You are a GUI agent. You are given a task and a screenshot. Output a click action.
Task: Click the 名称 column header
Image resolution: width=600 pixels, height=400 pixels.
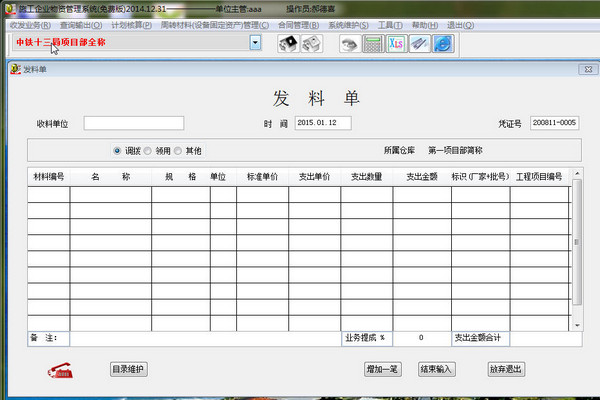click(111, 177)
